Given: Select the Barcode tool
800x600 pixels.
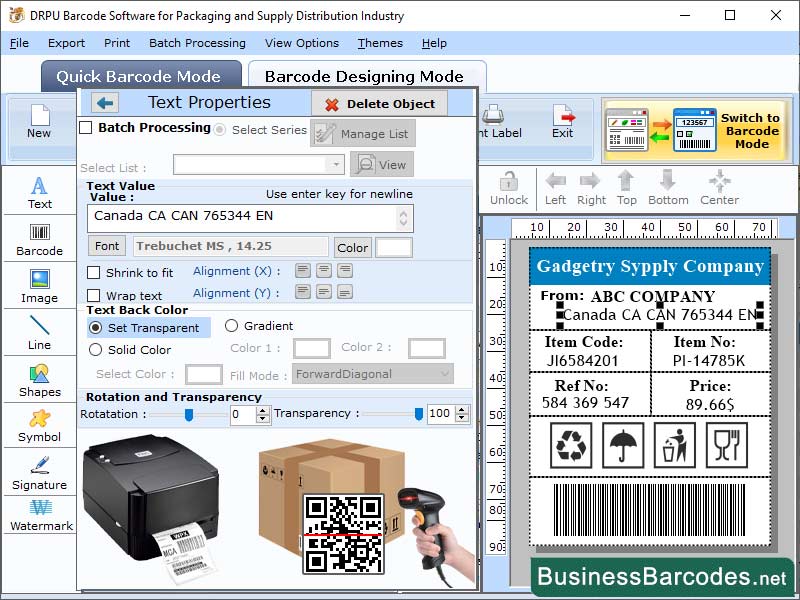Looking at the screenshot, I should click(39, 240).
